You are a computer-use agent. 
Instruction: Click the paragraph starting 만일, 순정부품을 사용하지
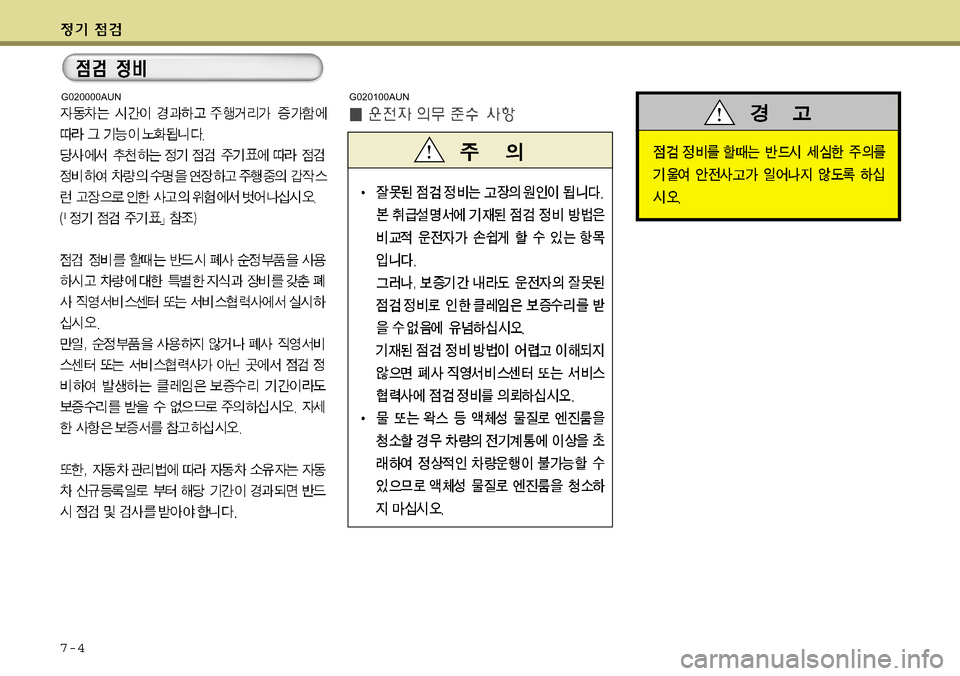(x=193, y=385)
